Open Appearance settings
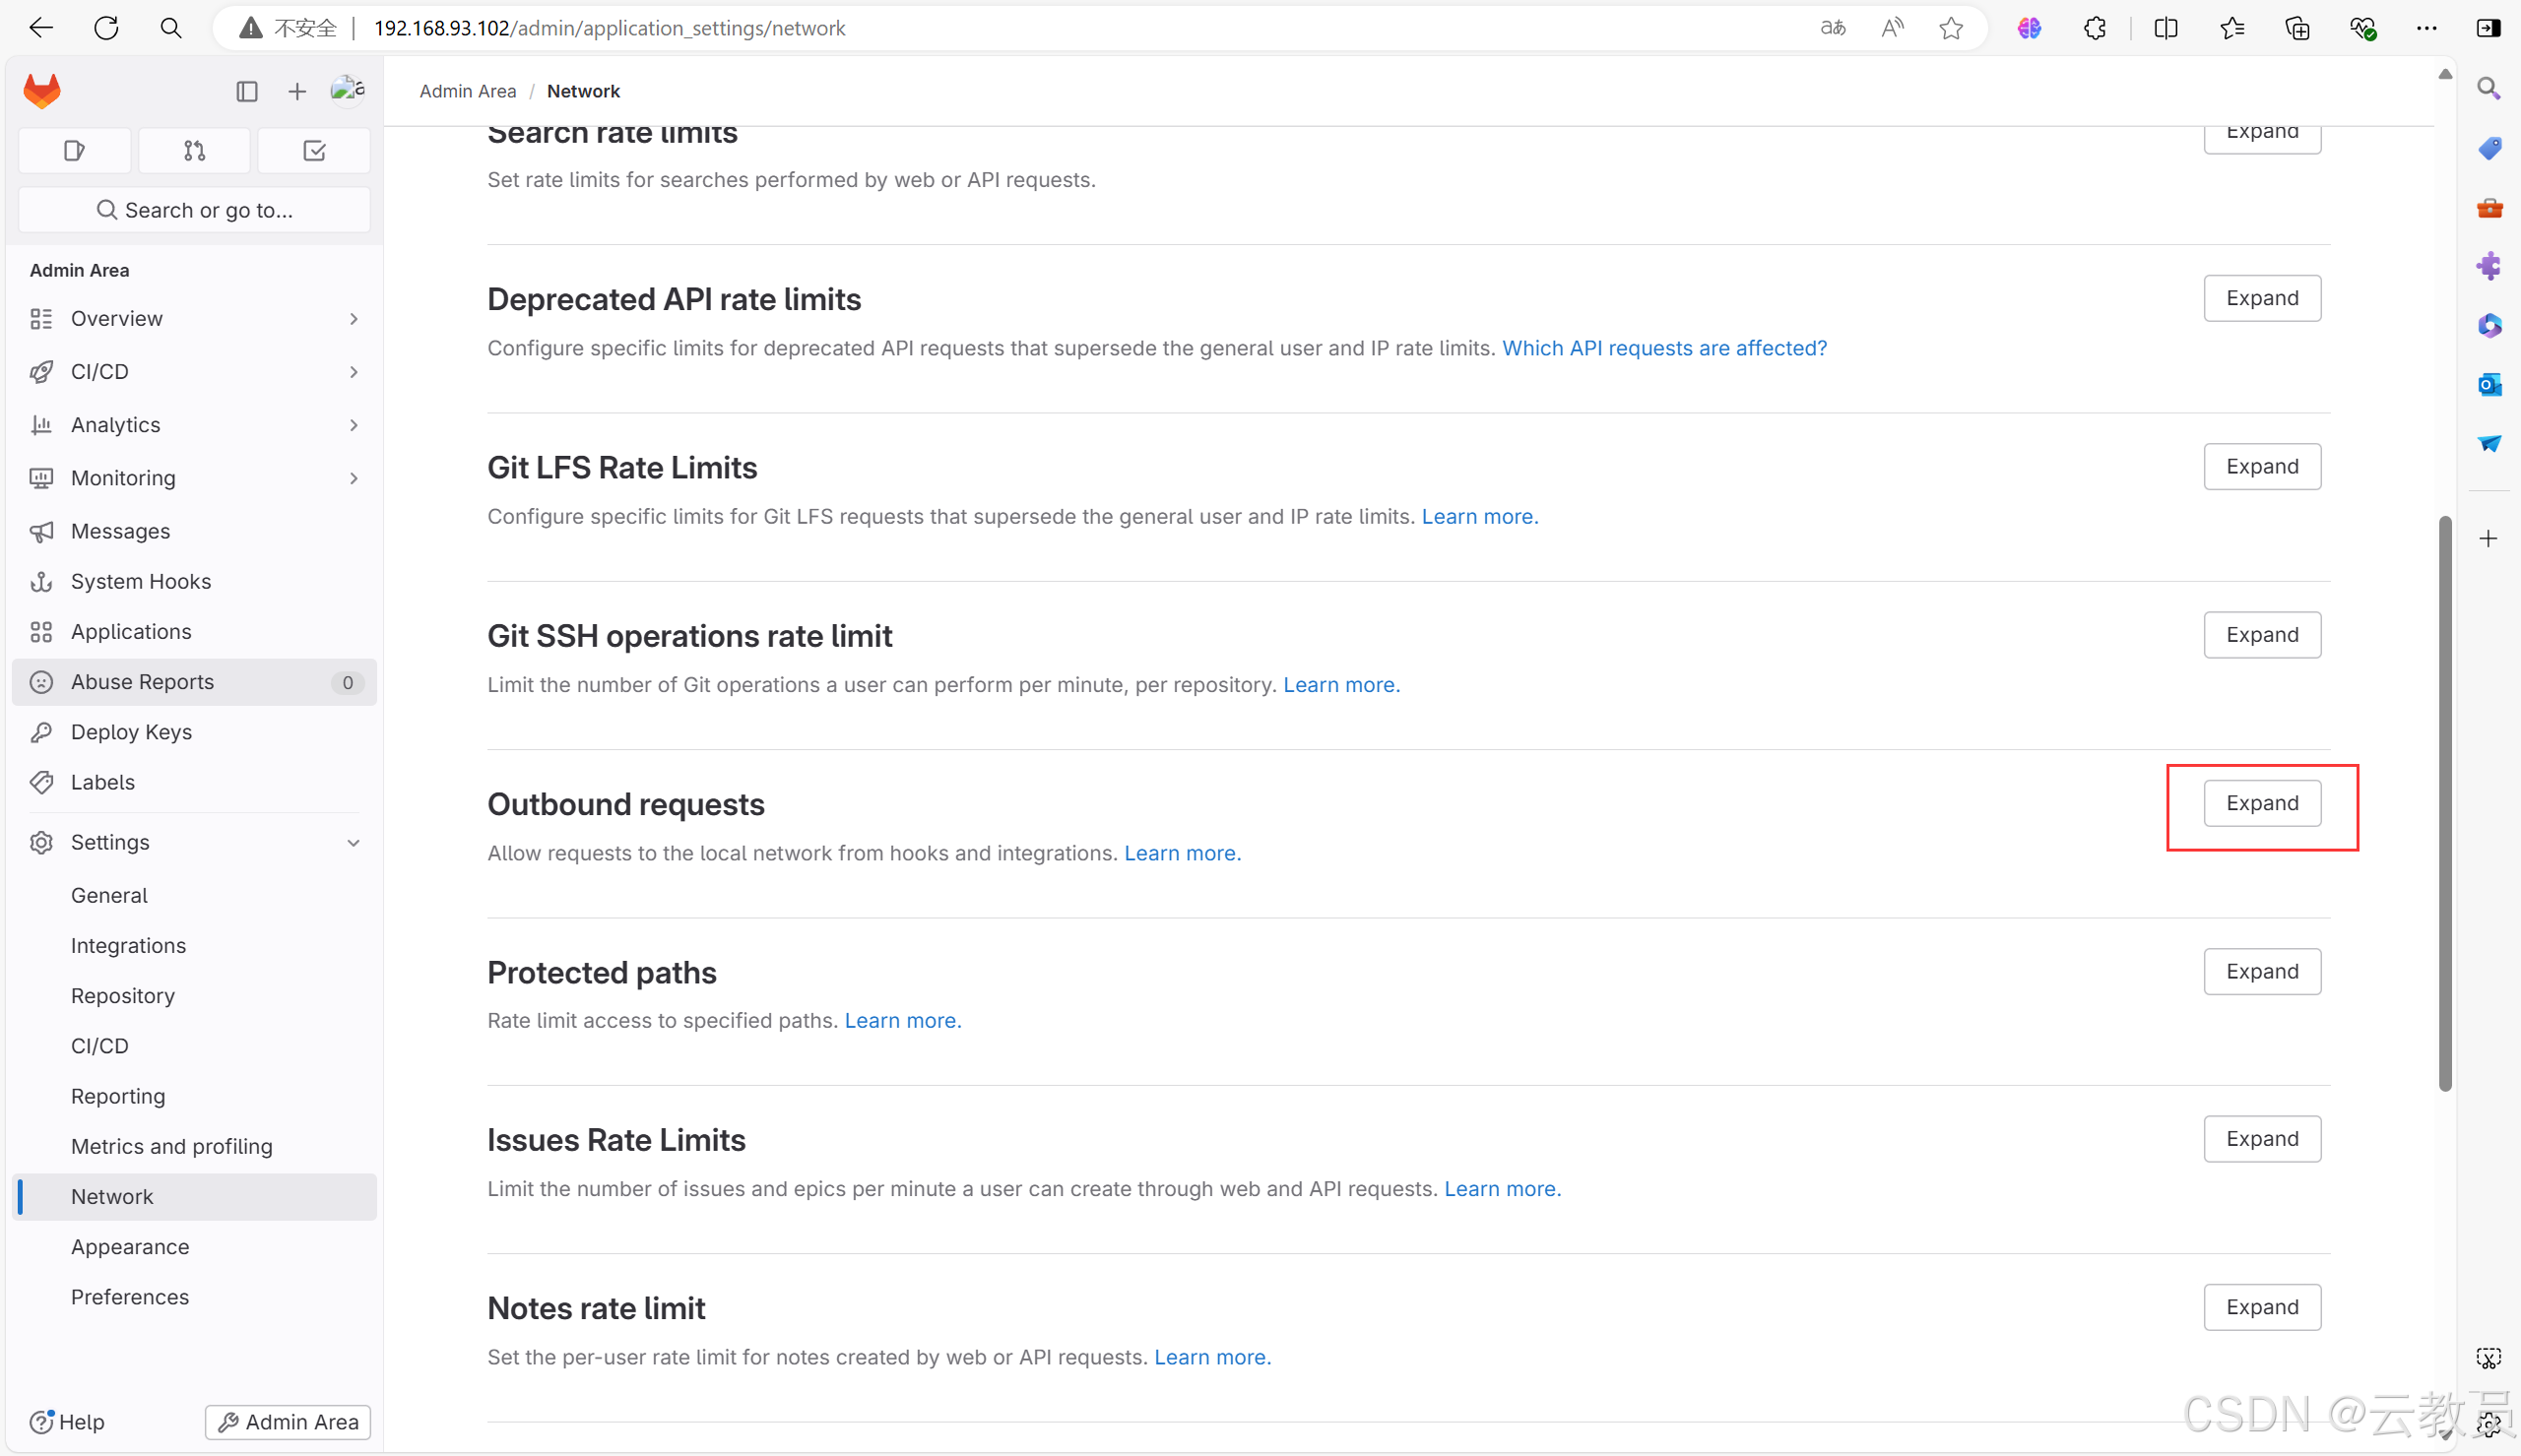The height and width of the screenshot is (1456, 2521). click(x=194, y=1247)
